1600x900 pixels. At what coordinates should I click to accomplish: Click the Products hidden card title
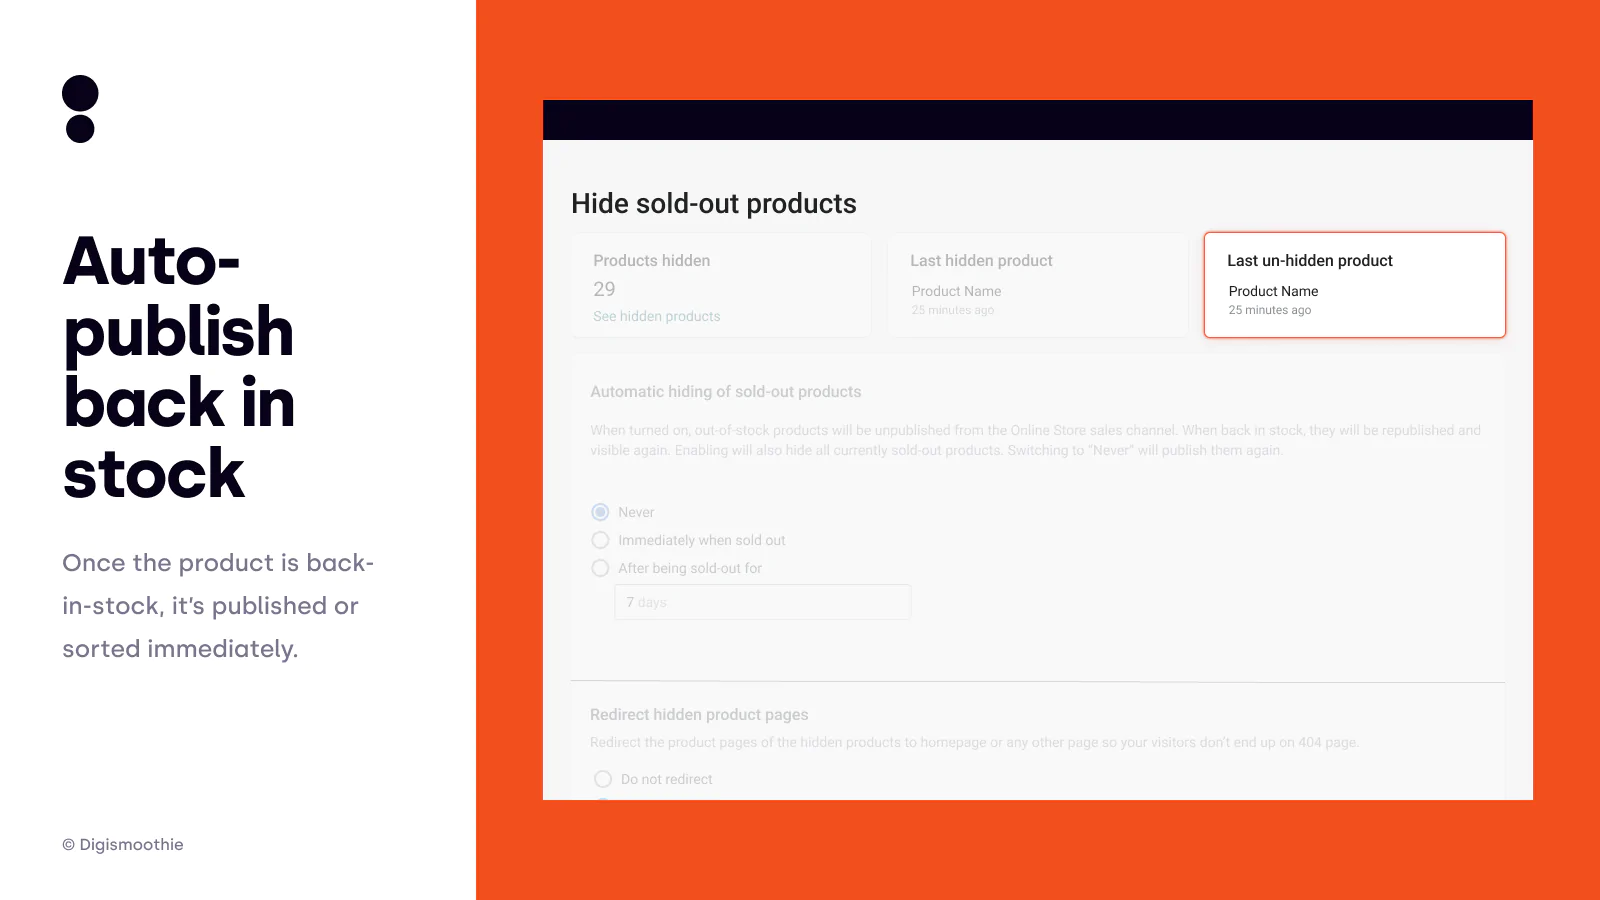tap(651, 261)
